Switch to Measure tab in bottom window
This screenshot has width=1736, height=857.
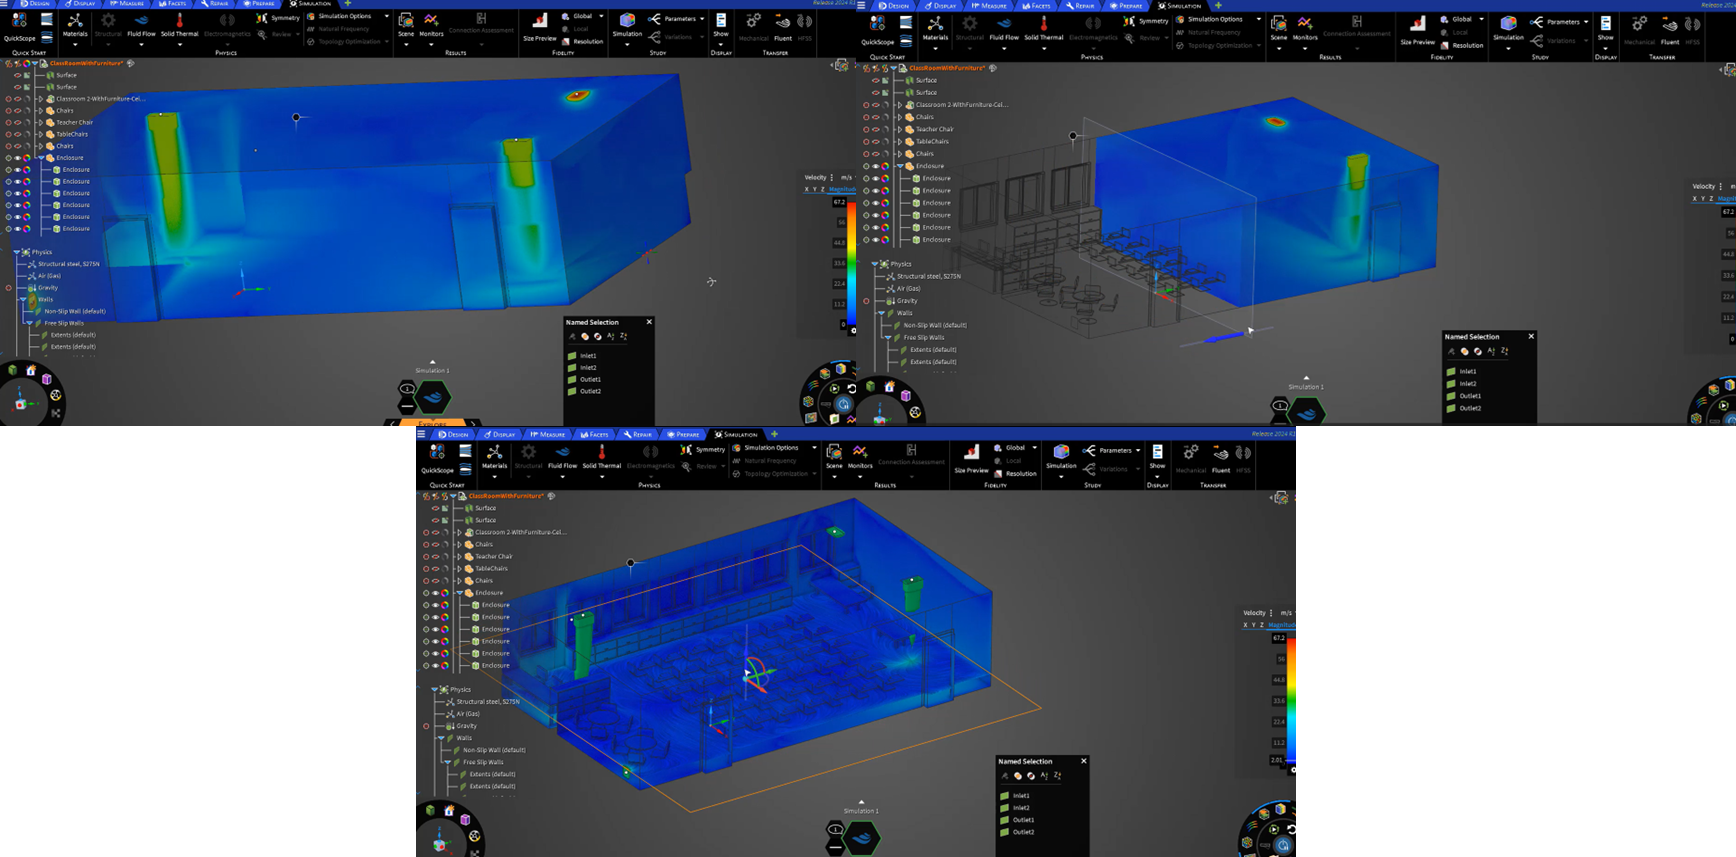[x=548, y=434]
